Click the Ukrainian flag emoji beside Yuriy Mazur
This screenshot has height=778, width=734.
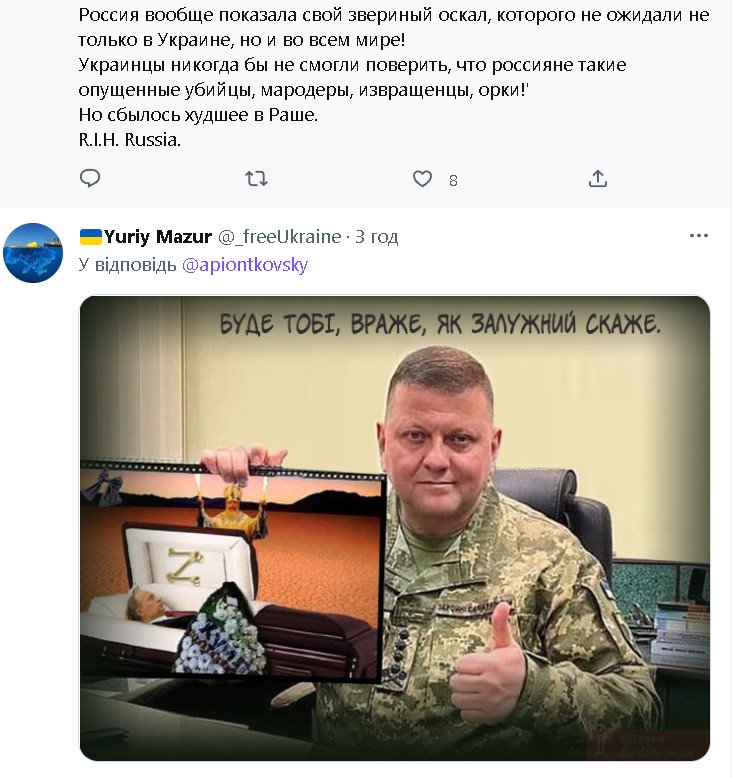click(x=91, y=237)
